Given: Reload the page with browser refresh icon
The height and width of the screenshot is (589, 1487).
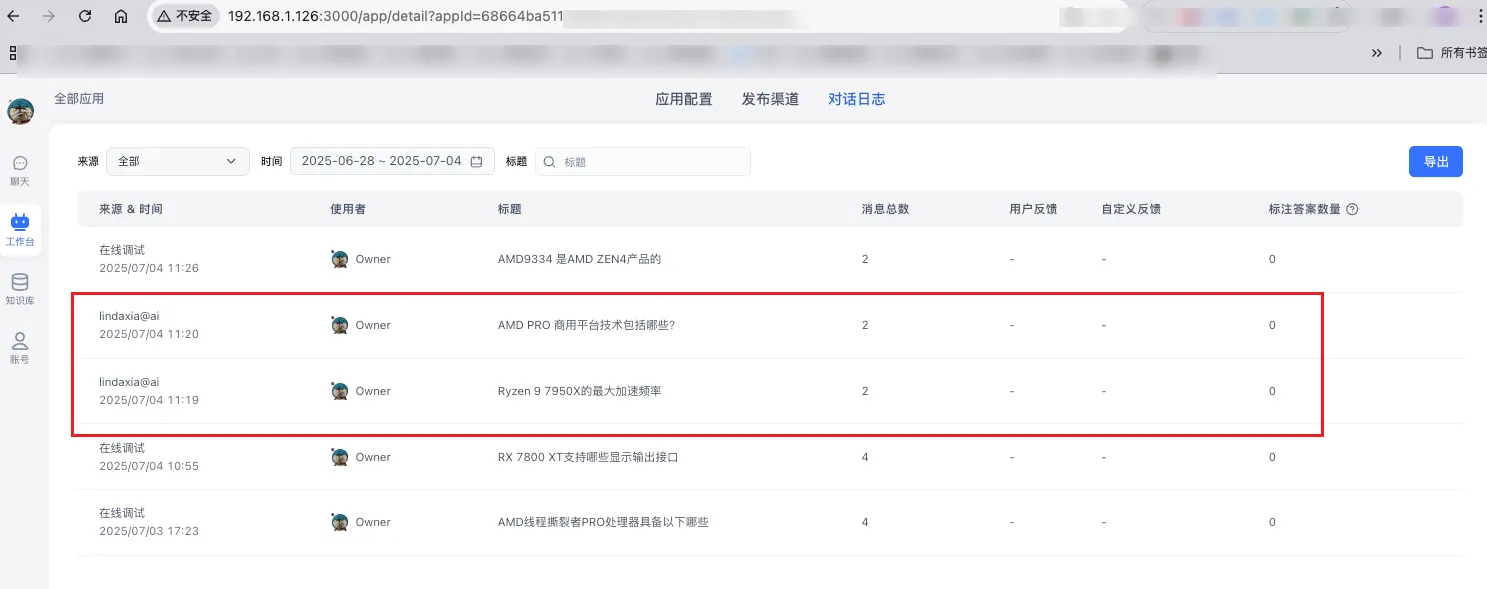Looking at the screenshot, I should coord(85,17).
